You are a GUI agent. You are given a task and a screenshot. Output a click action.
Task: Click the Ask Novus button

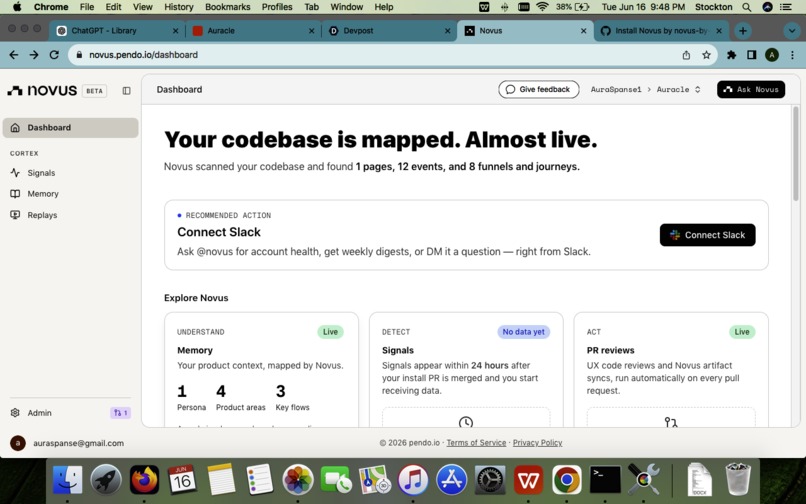pos(750,89)
